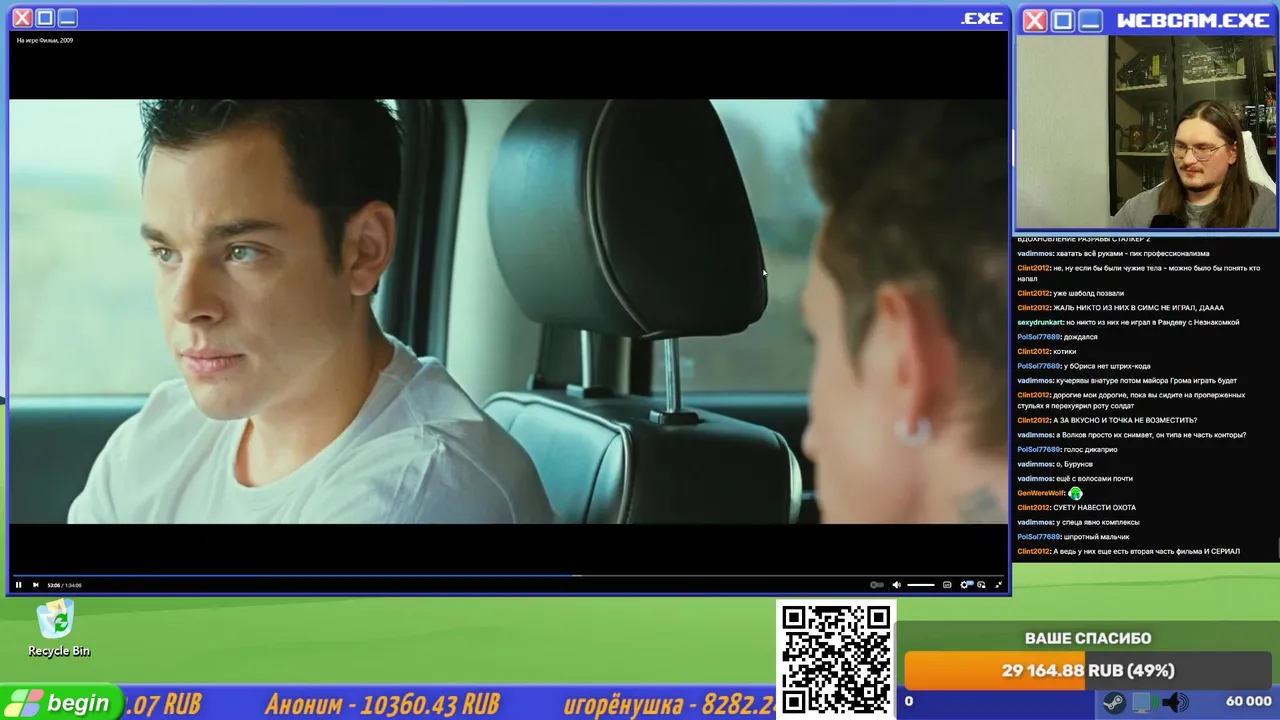Click chat message 'дождался'
This screenshot has height=720, width=1280.
point(1080,337)
